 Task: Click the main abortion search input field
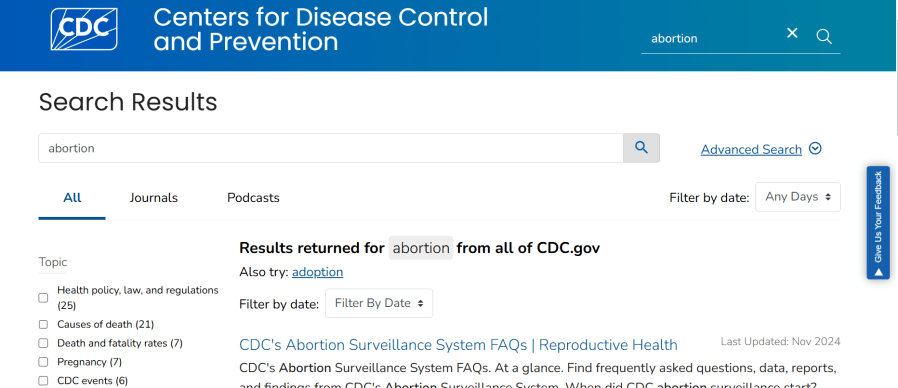pos(330,148)
